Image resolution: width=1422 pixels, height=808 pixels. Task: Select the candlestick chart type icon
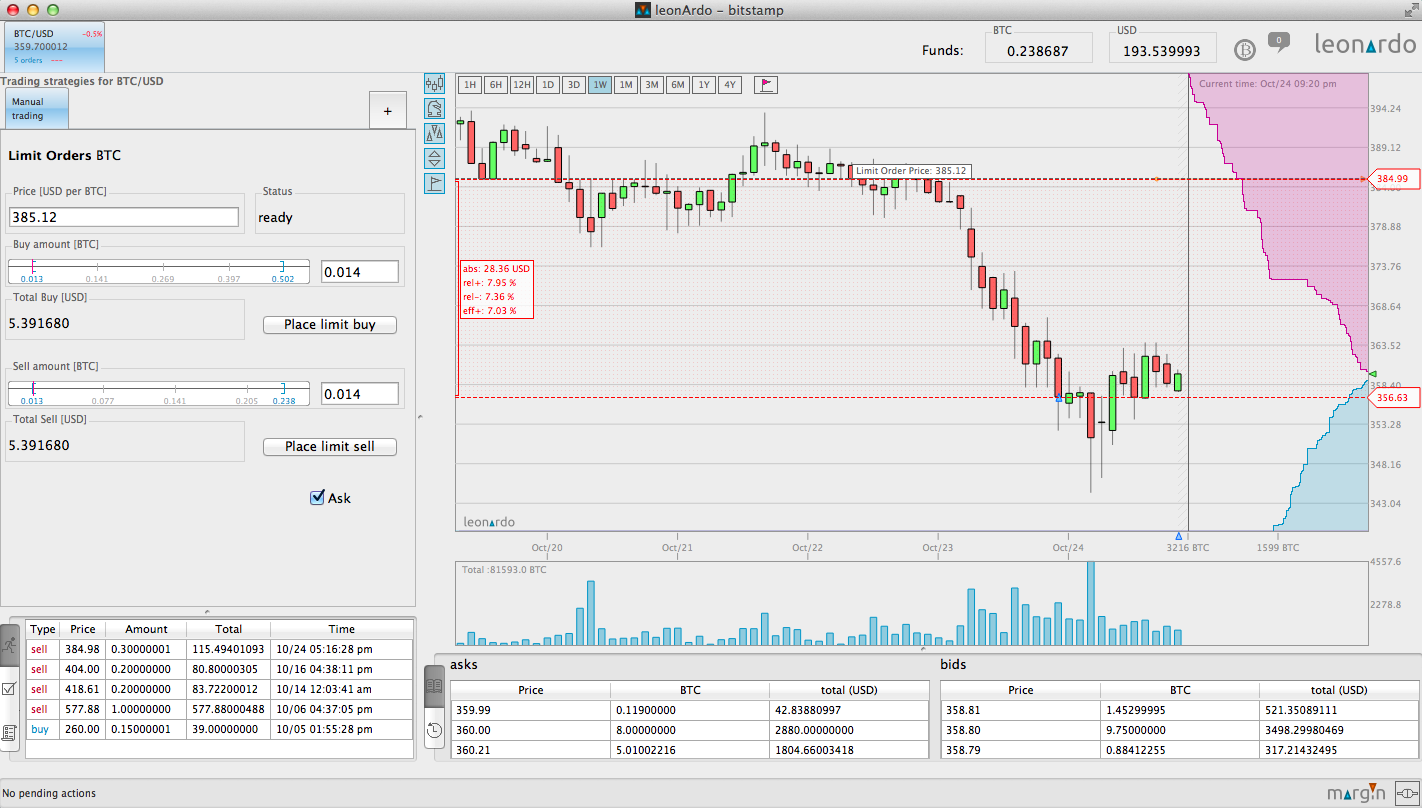click(434, 83)
